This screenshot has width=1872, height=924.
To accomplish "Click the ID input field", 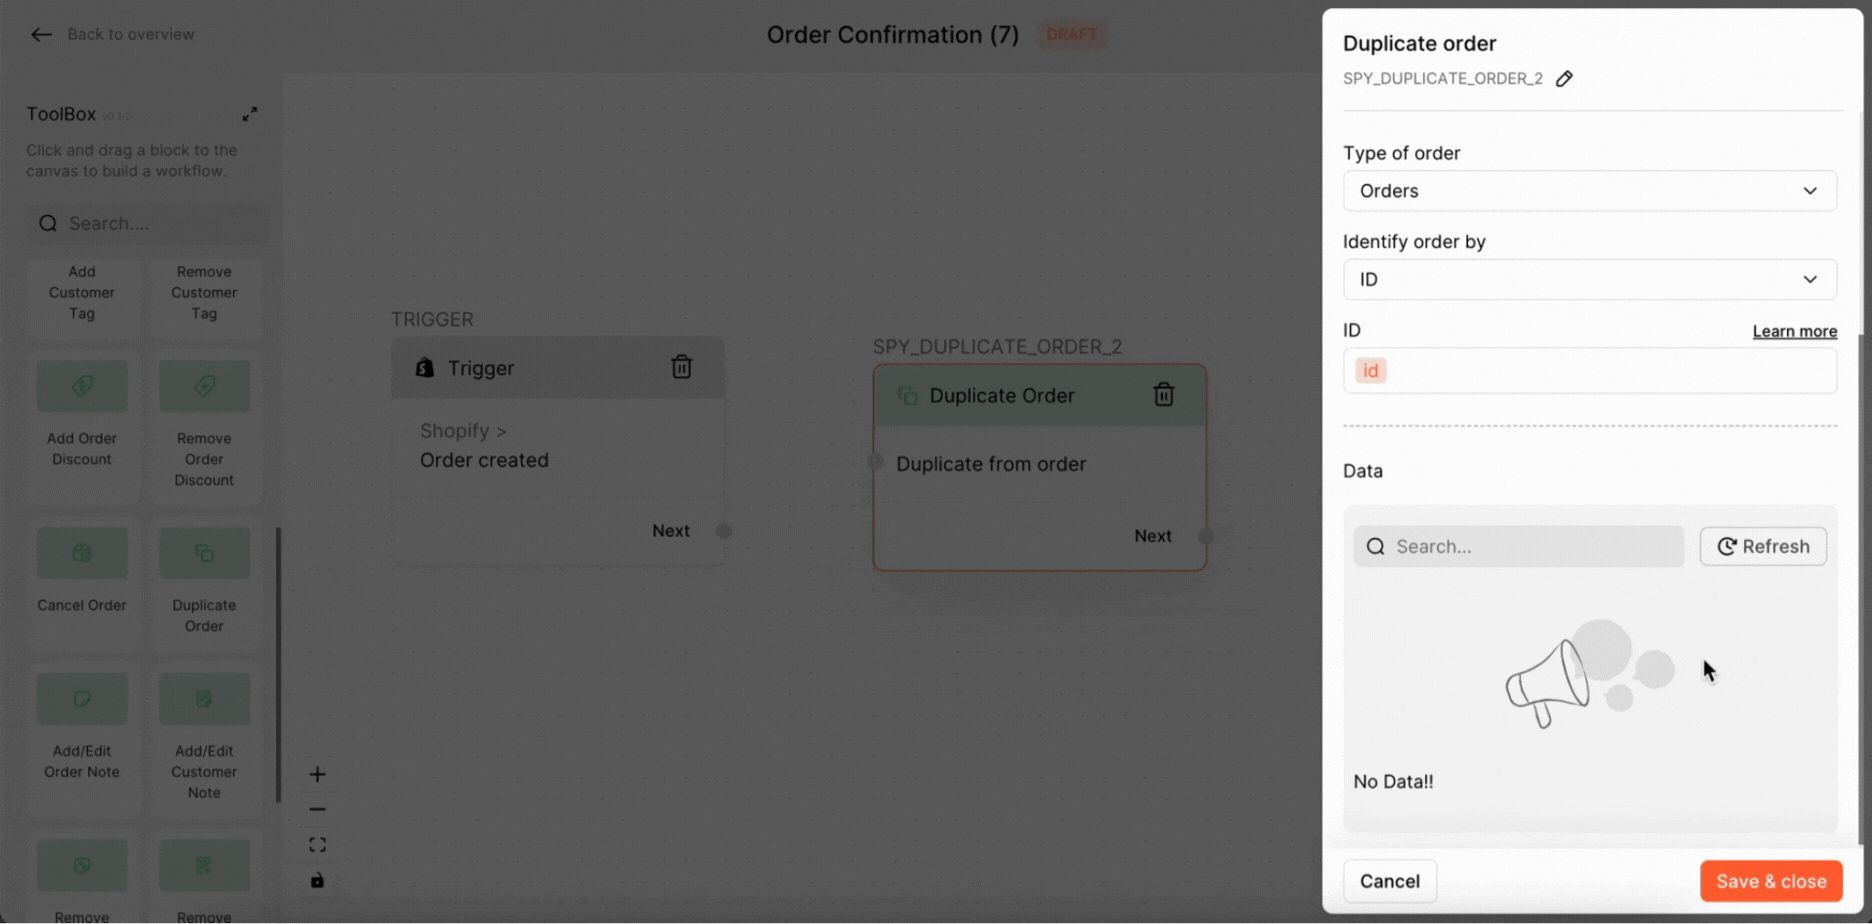I will (x=1589, y=371).
